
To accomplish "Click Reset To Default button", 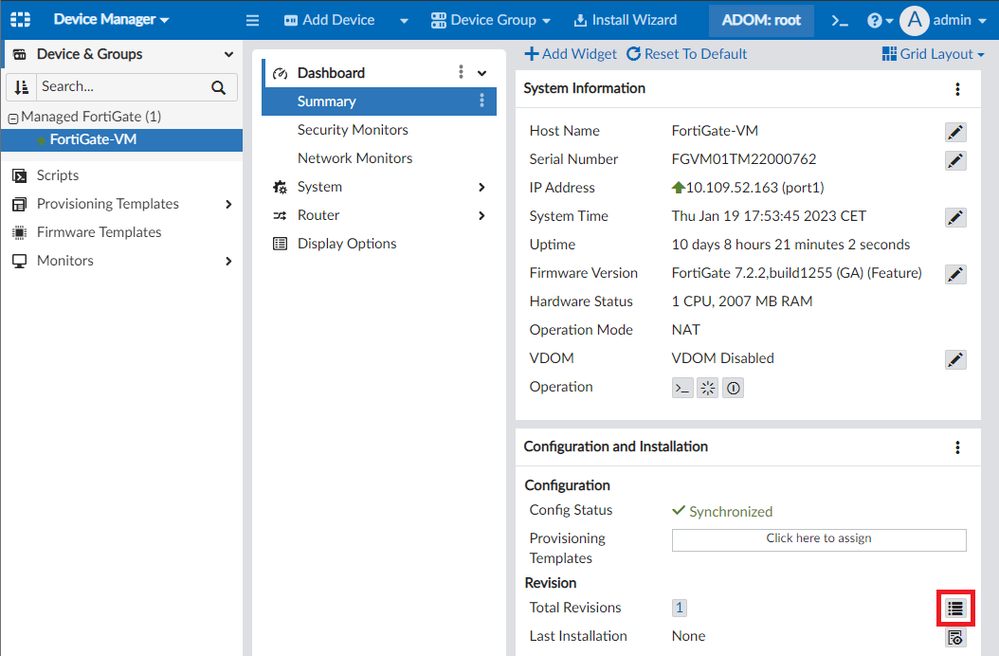I will click(687, 54).
